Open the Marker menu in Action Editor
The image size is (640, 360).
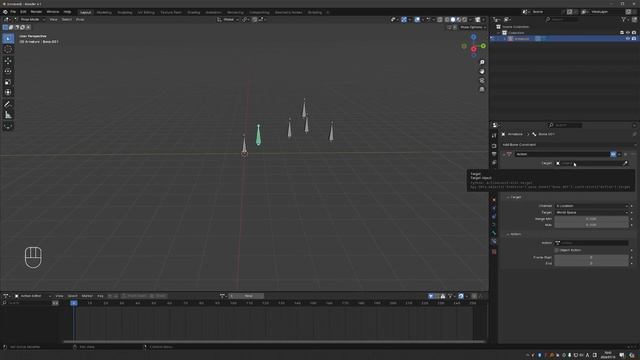tap(87, 296)
